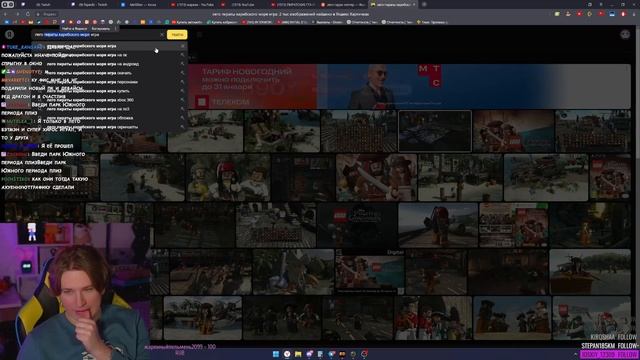This screenshot has width=640, height=360.
Task: Select suggestion ending with 'на ps3'
Action: (109, 109)
